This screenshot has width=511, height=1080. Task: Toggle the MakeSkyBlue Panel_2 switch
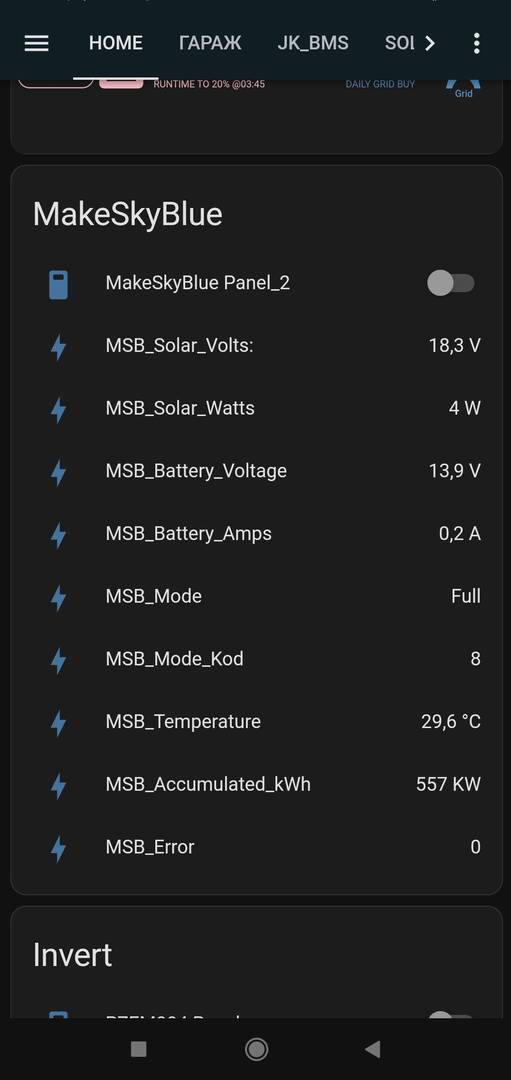click(x=451, y=283)
